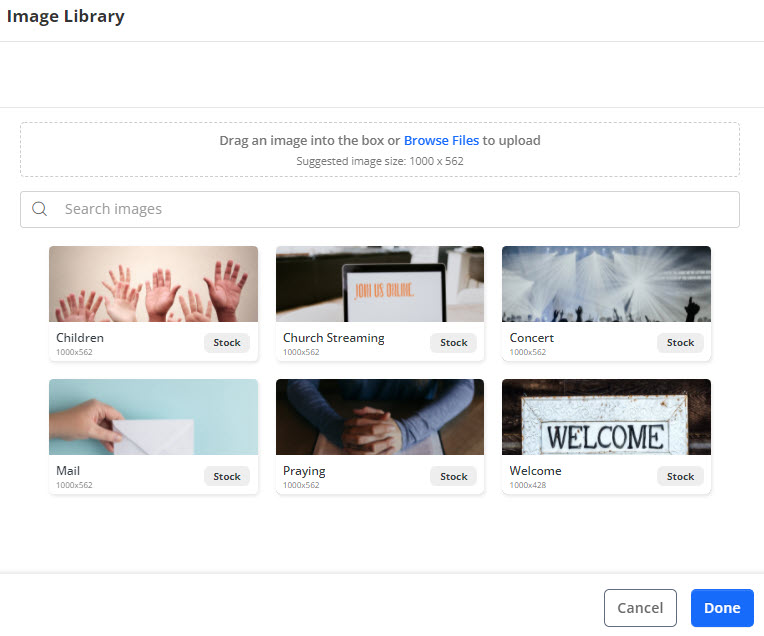Click the magnifier icon in search bar
The width and height of the screenshot is (764, 636).
[40, 209]
